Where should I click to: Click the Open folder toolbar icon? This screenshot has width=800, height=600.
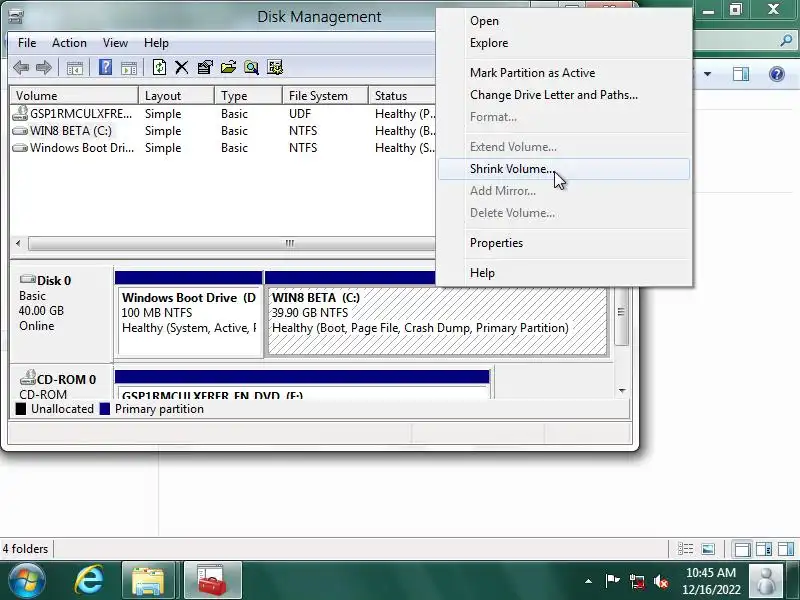point(228,67)
